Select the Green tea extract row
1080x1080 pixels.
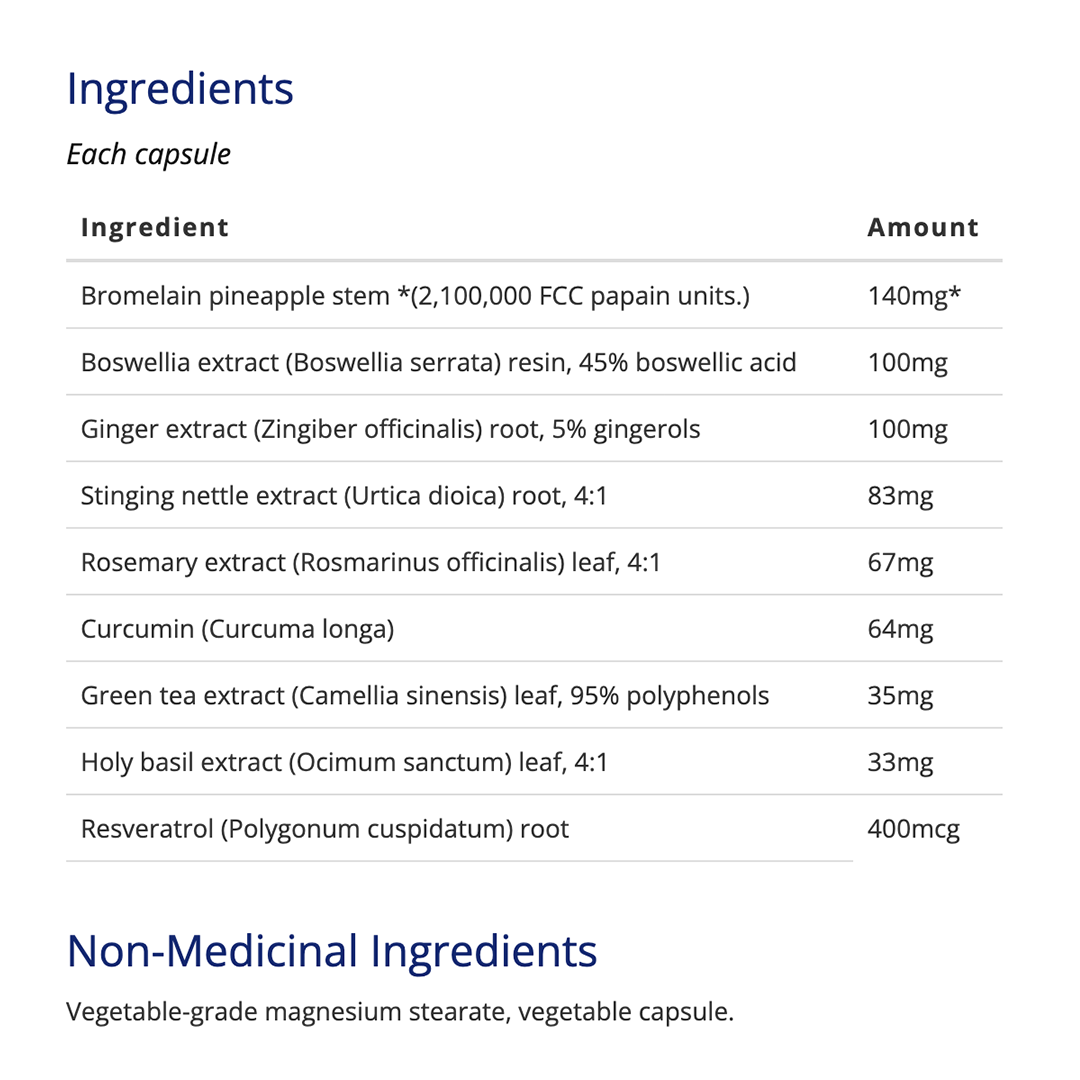(x=424, y=696)
